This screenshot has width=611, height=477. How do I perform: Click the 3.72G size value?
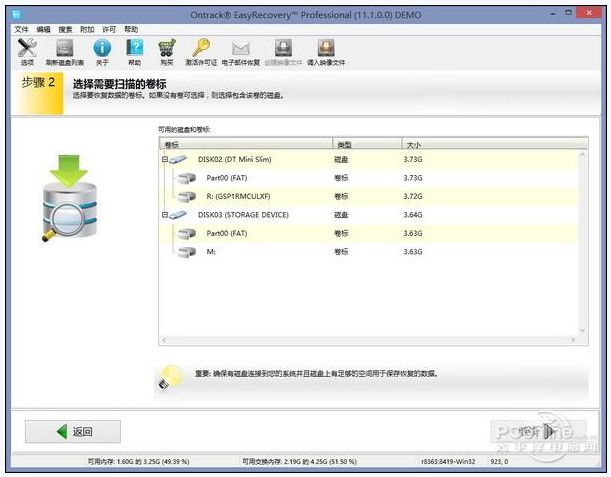coord(413,196)
